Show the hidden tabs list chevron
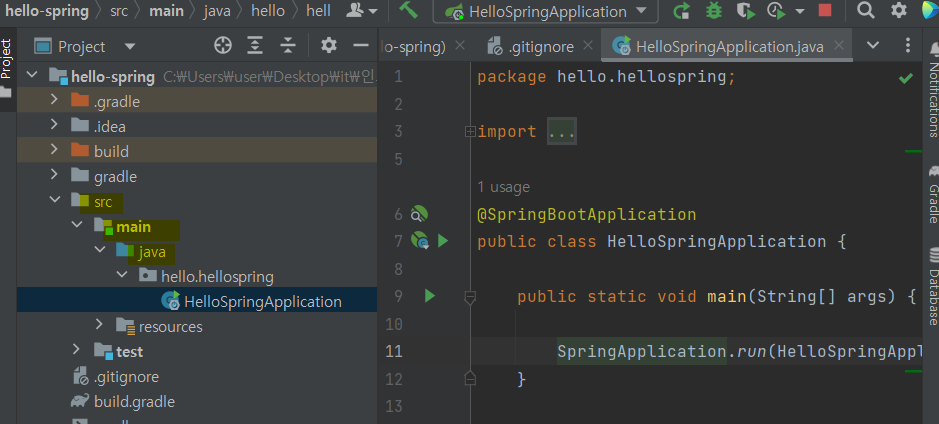Screen dimensions: 939x424 (873, 45)
